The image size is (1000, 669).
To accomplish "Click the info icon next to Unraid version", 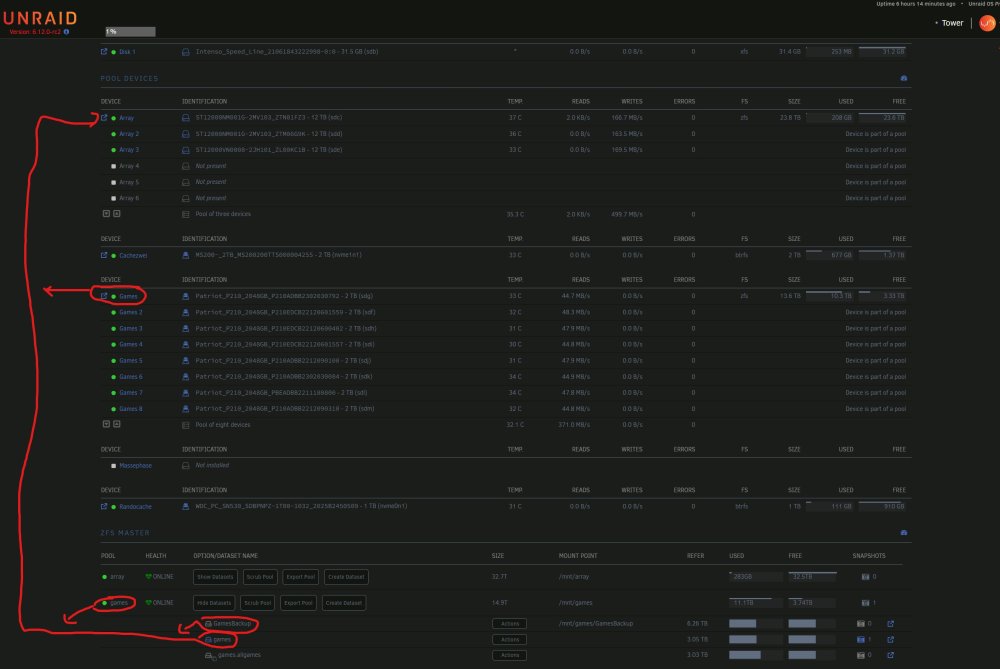I will pos(66,31).
